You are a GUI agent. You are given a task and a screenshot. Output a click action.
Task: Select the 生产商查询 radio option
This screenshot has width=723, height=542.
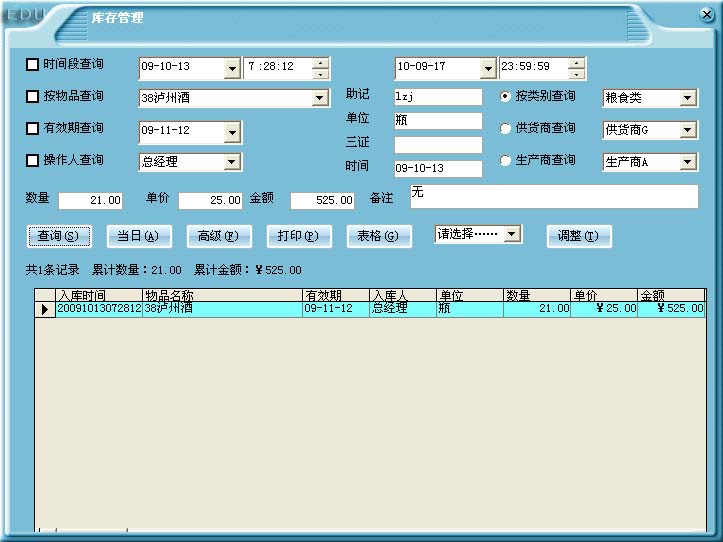pyautogui.click(x=505, y=161)
